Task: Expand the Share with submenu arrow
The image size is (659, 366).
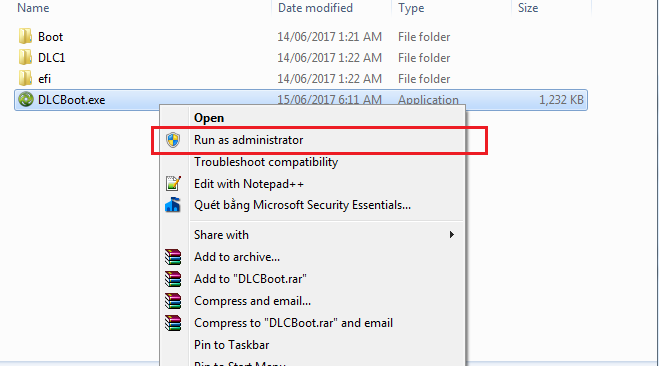Action: pos(452,234)
